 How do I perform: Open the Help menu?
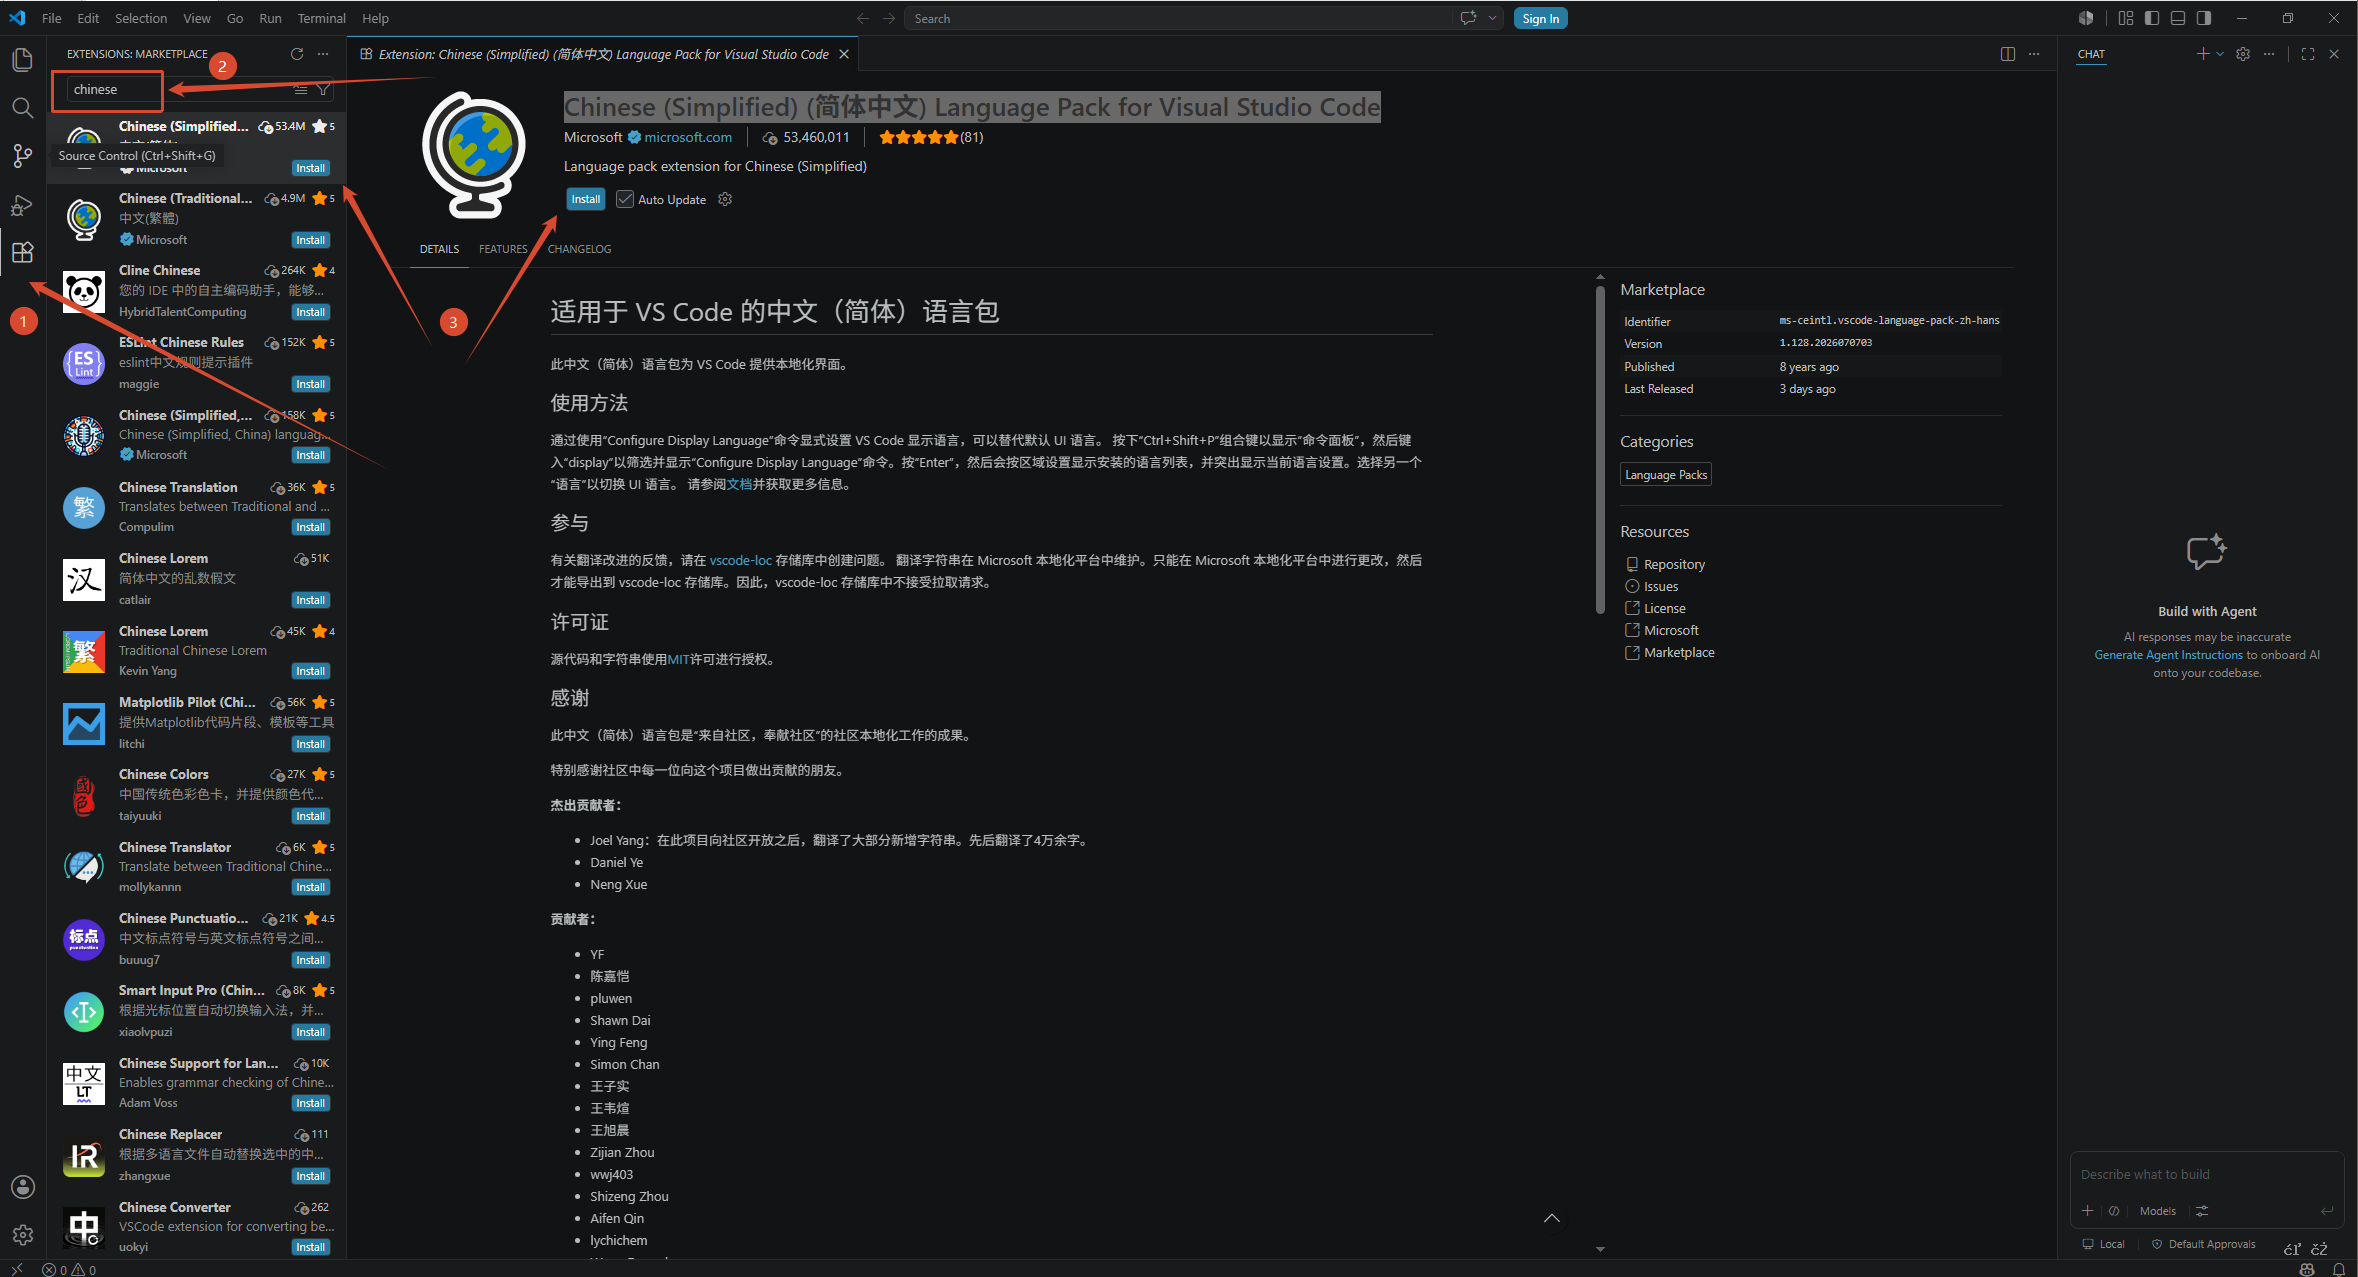[375, 18]
